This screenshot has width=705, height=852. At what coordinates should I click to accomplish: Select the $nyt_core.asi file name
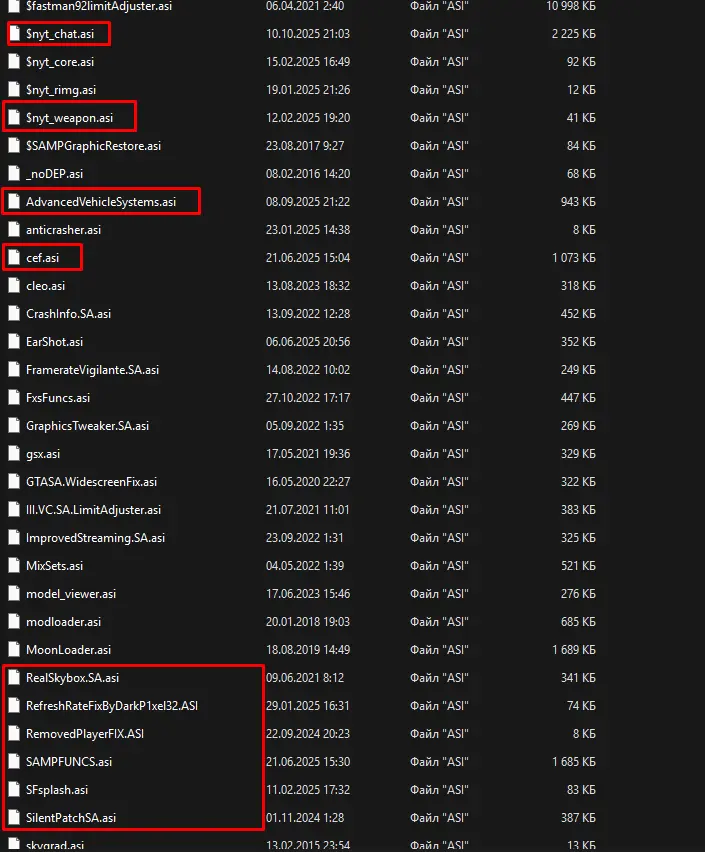click(61, 62)
